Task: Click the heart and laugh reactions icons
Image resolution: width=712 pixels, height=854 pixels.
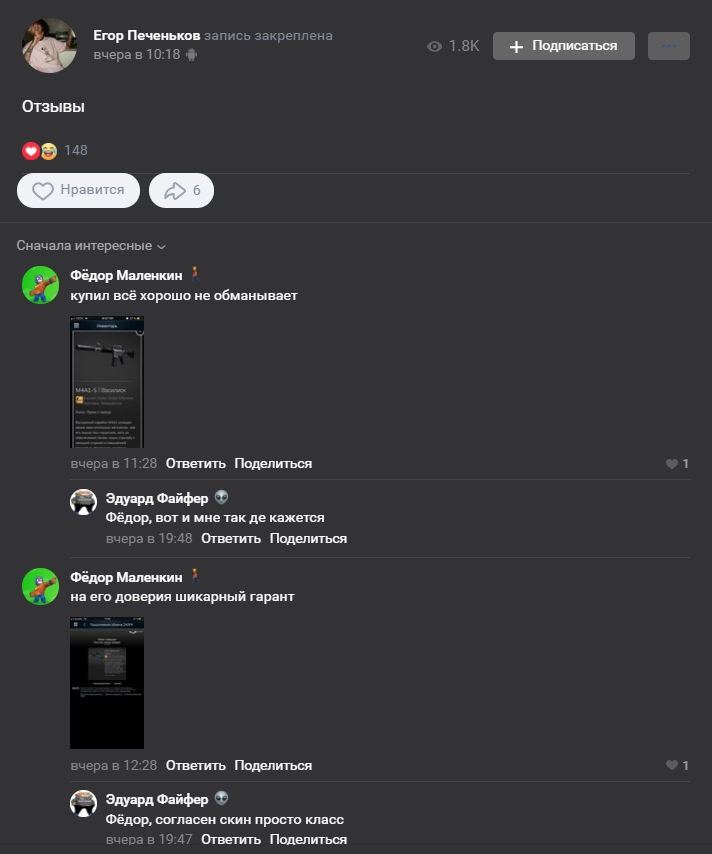Action: pos(40,151)
